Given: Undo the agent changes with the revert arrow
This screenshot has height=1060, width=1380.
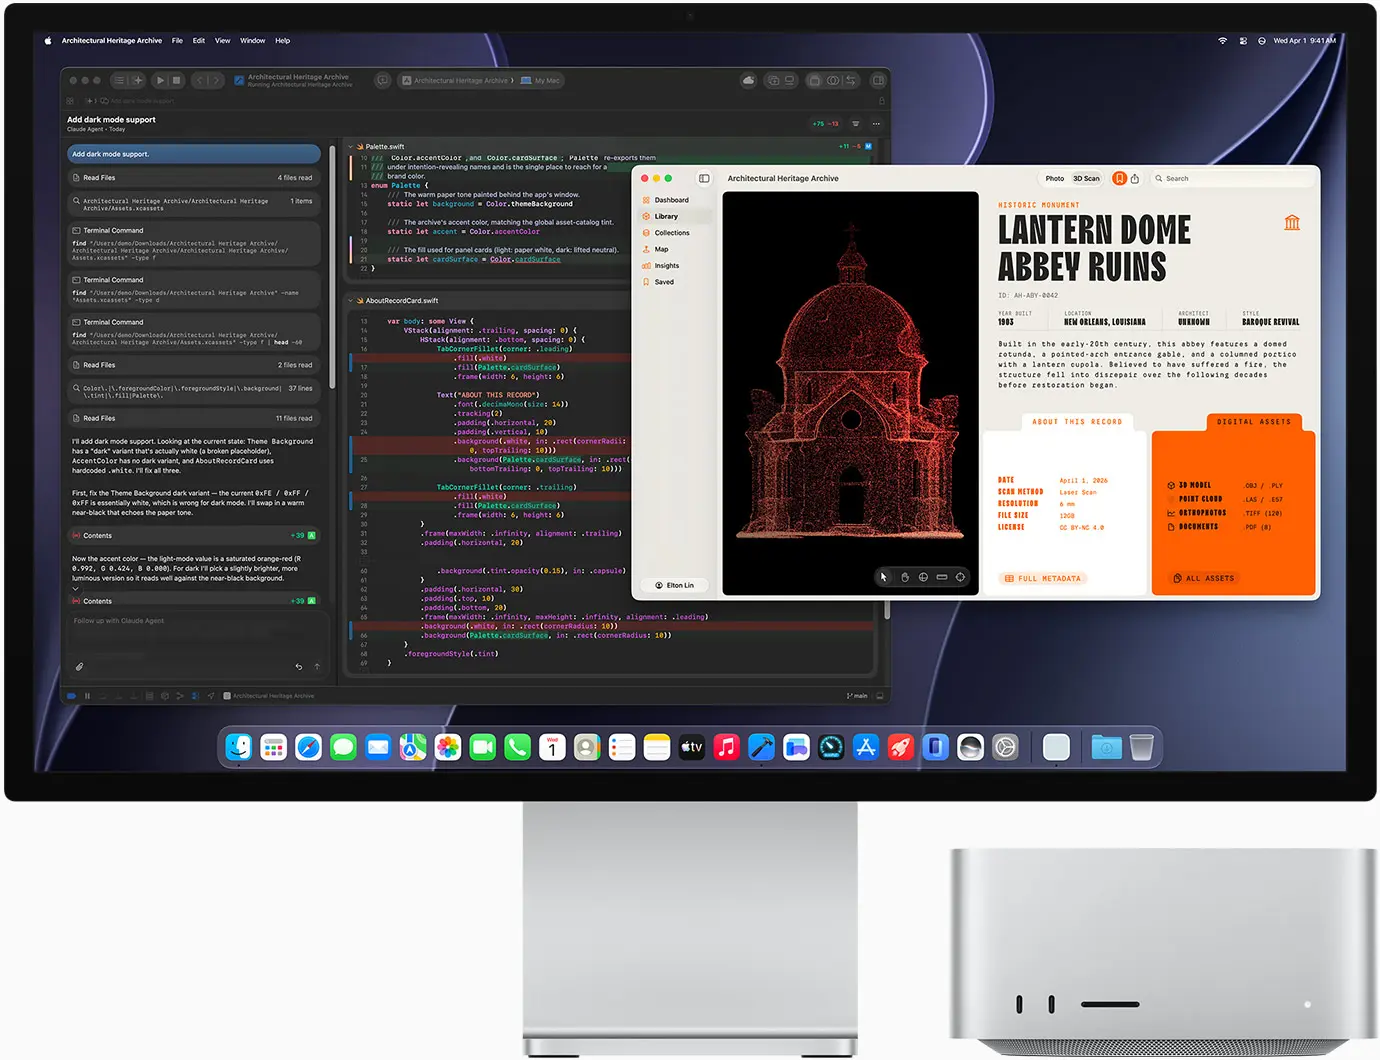Looking at the screenshot, I should click(x=298, y=666).
